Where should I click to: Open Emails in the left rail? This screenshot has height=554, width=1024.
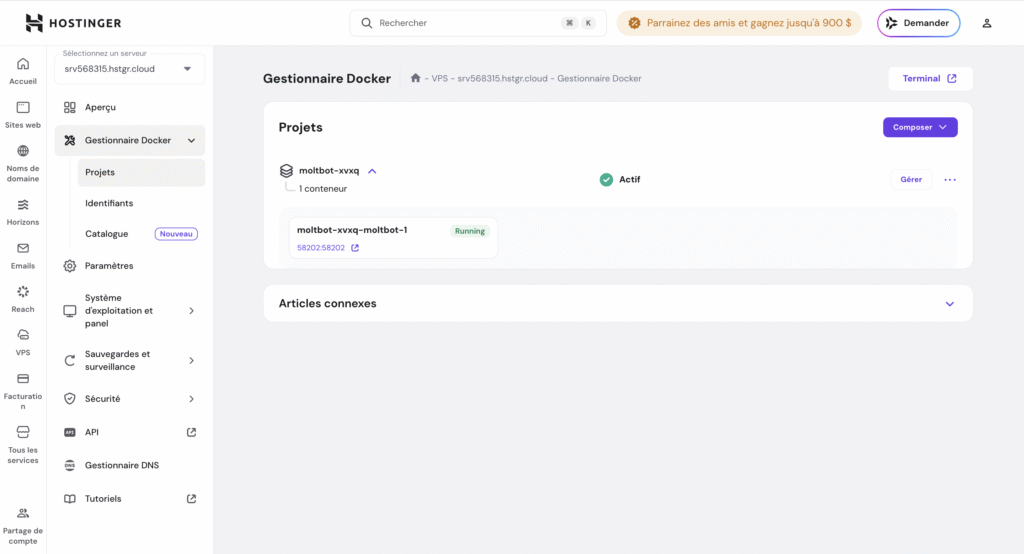point(23,256)
